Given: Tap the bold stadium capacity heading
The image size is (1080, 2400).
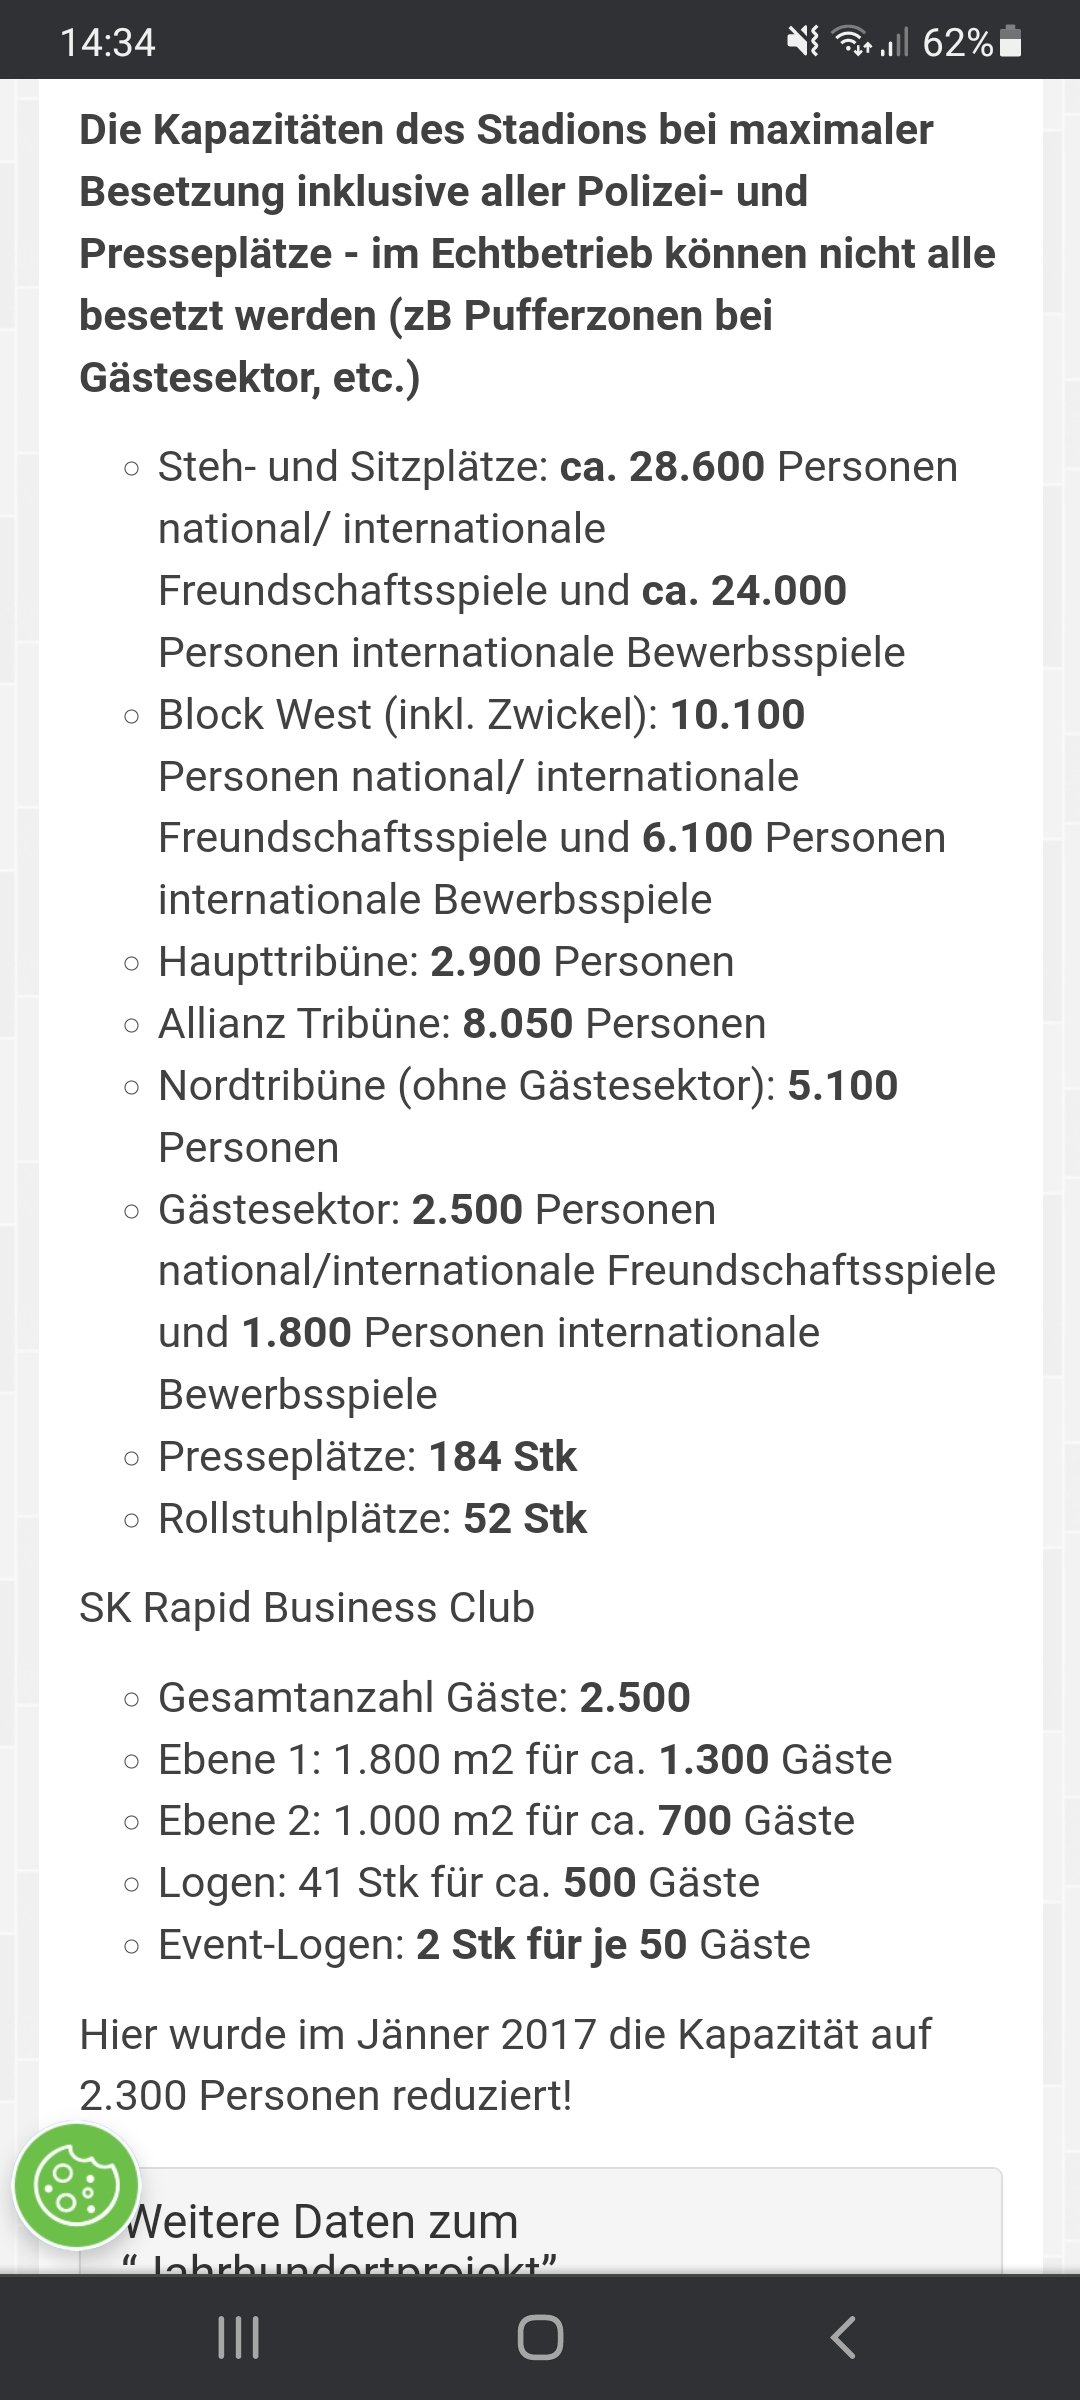Looking at the screenshot, I should click(538, 253).
